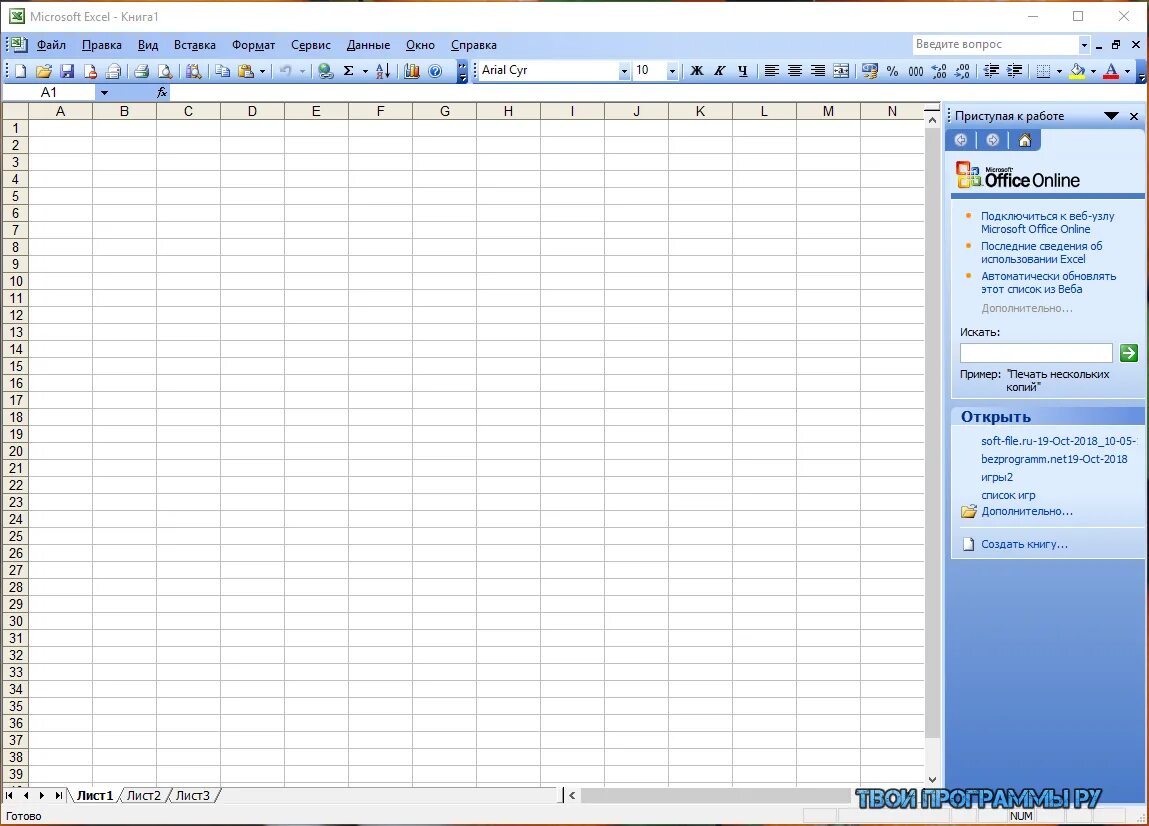The width and height of the screenshot is (1149, 826).
Task: Increase indent in formatting toolbar
Action: [x=1015, y=71]
